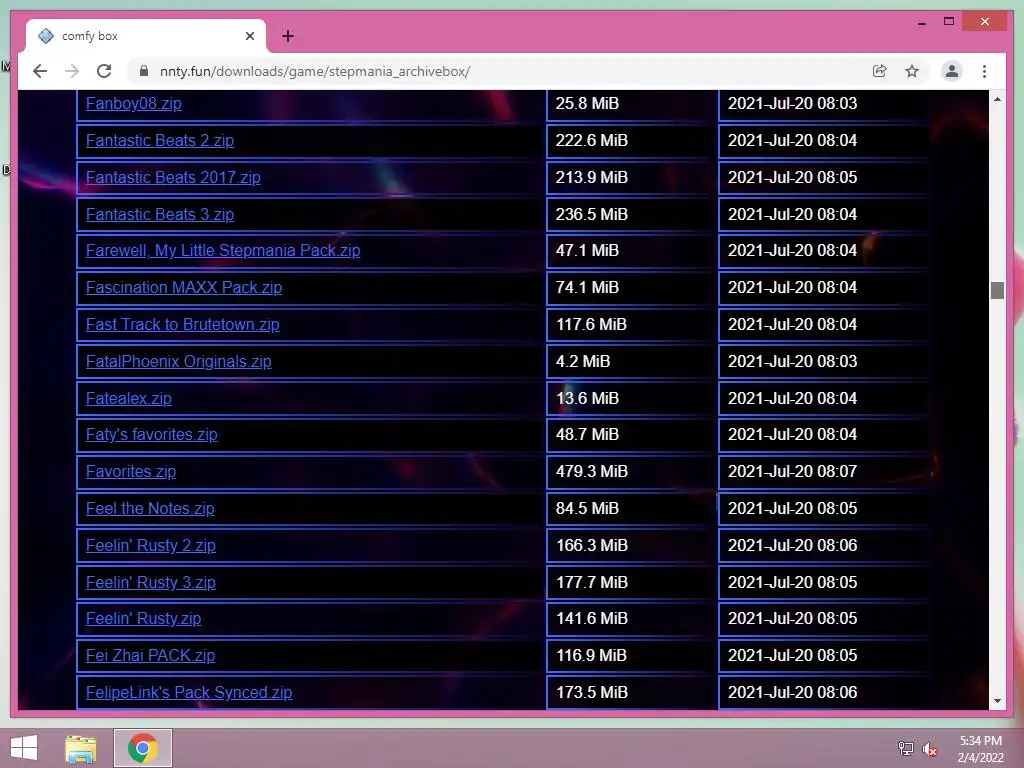Download Faty's favorites.zip

click(x=152, y=434)
